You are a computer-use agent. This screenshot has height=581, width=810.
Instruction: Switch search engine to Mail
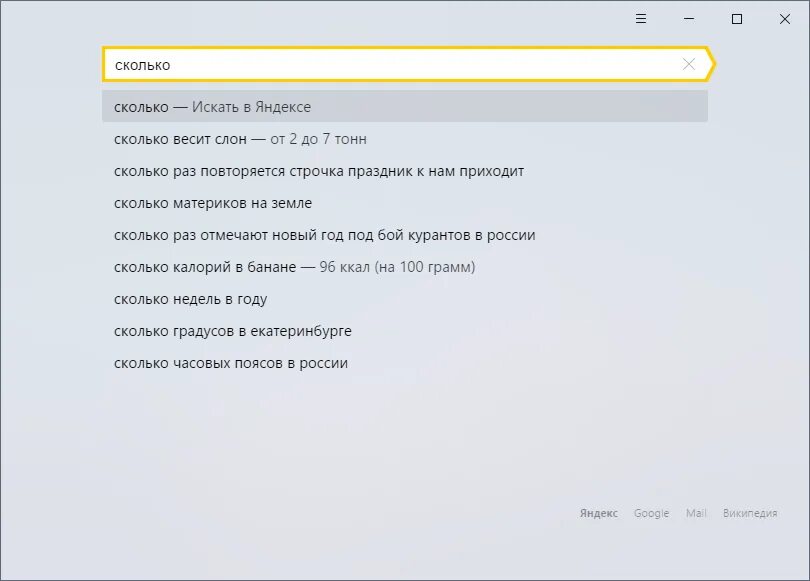[x=696, y=513]
